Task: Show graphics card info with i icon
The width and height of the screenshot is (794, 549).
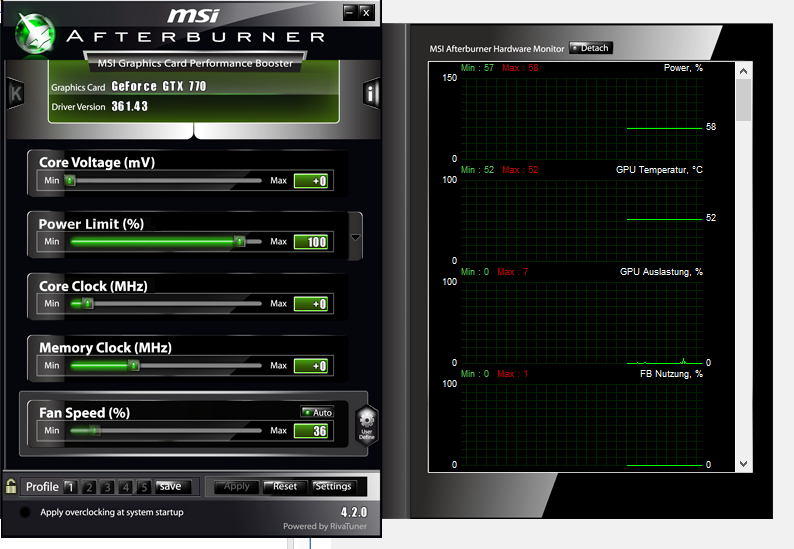Action: 371,93
